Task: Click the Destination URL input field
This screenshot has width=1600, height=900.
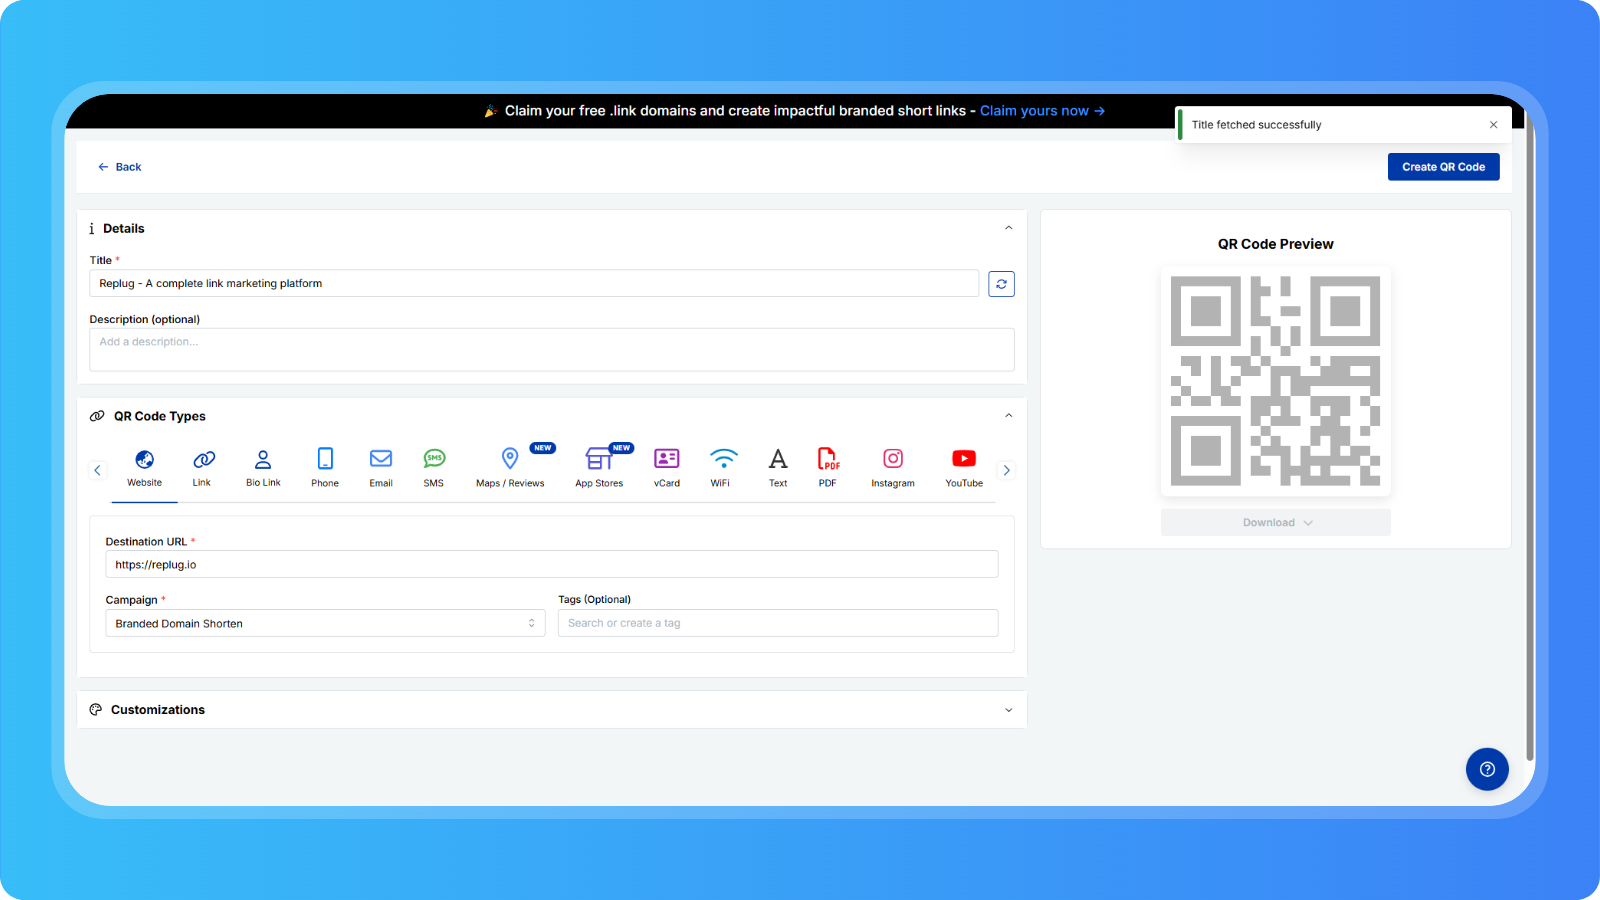Action: [551, 565]
